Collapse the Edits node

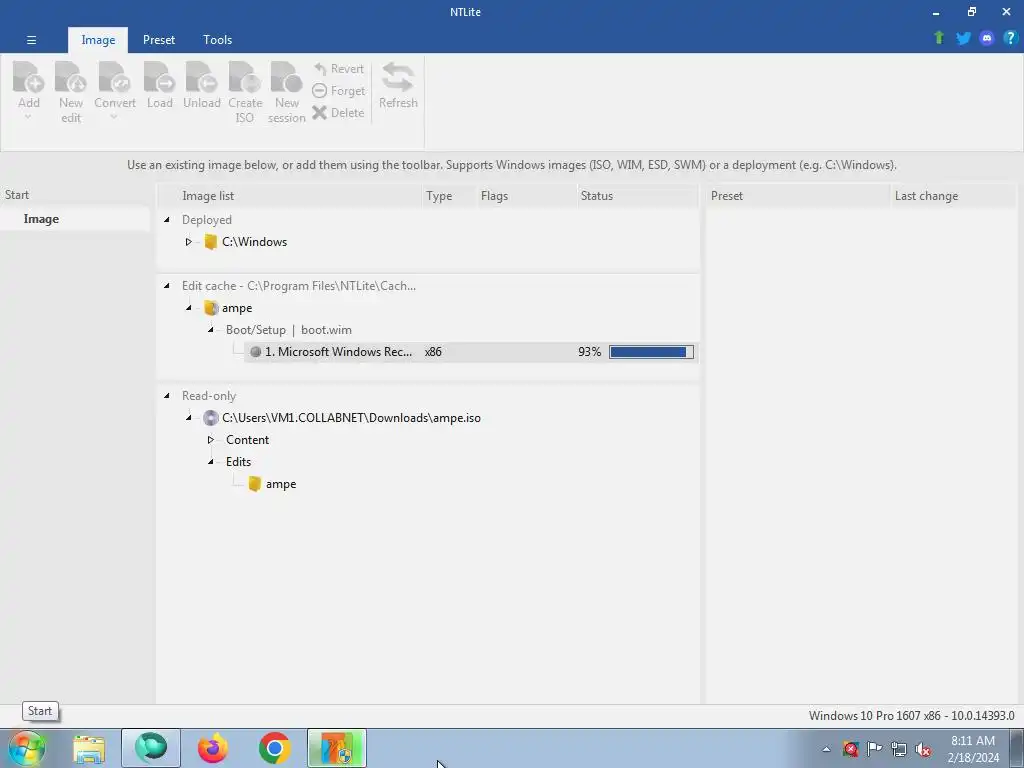click(x=210, y=462)
